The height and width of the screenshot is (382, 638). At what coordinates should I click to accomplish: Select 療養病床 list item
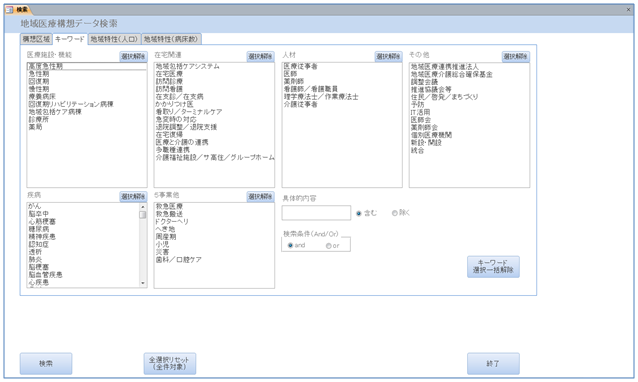(87, 96)
